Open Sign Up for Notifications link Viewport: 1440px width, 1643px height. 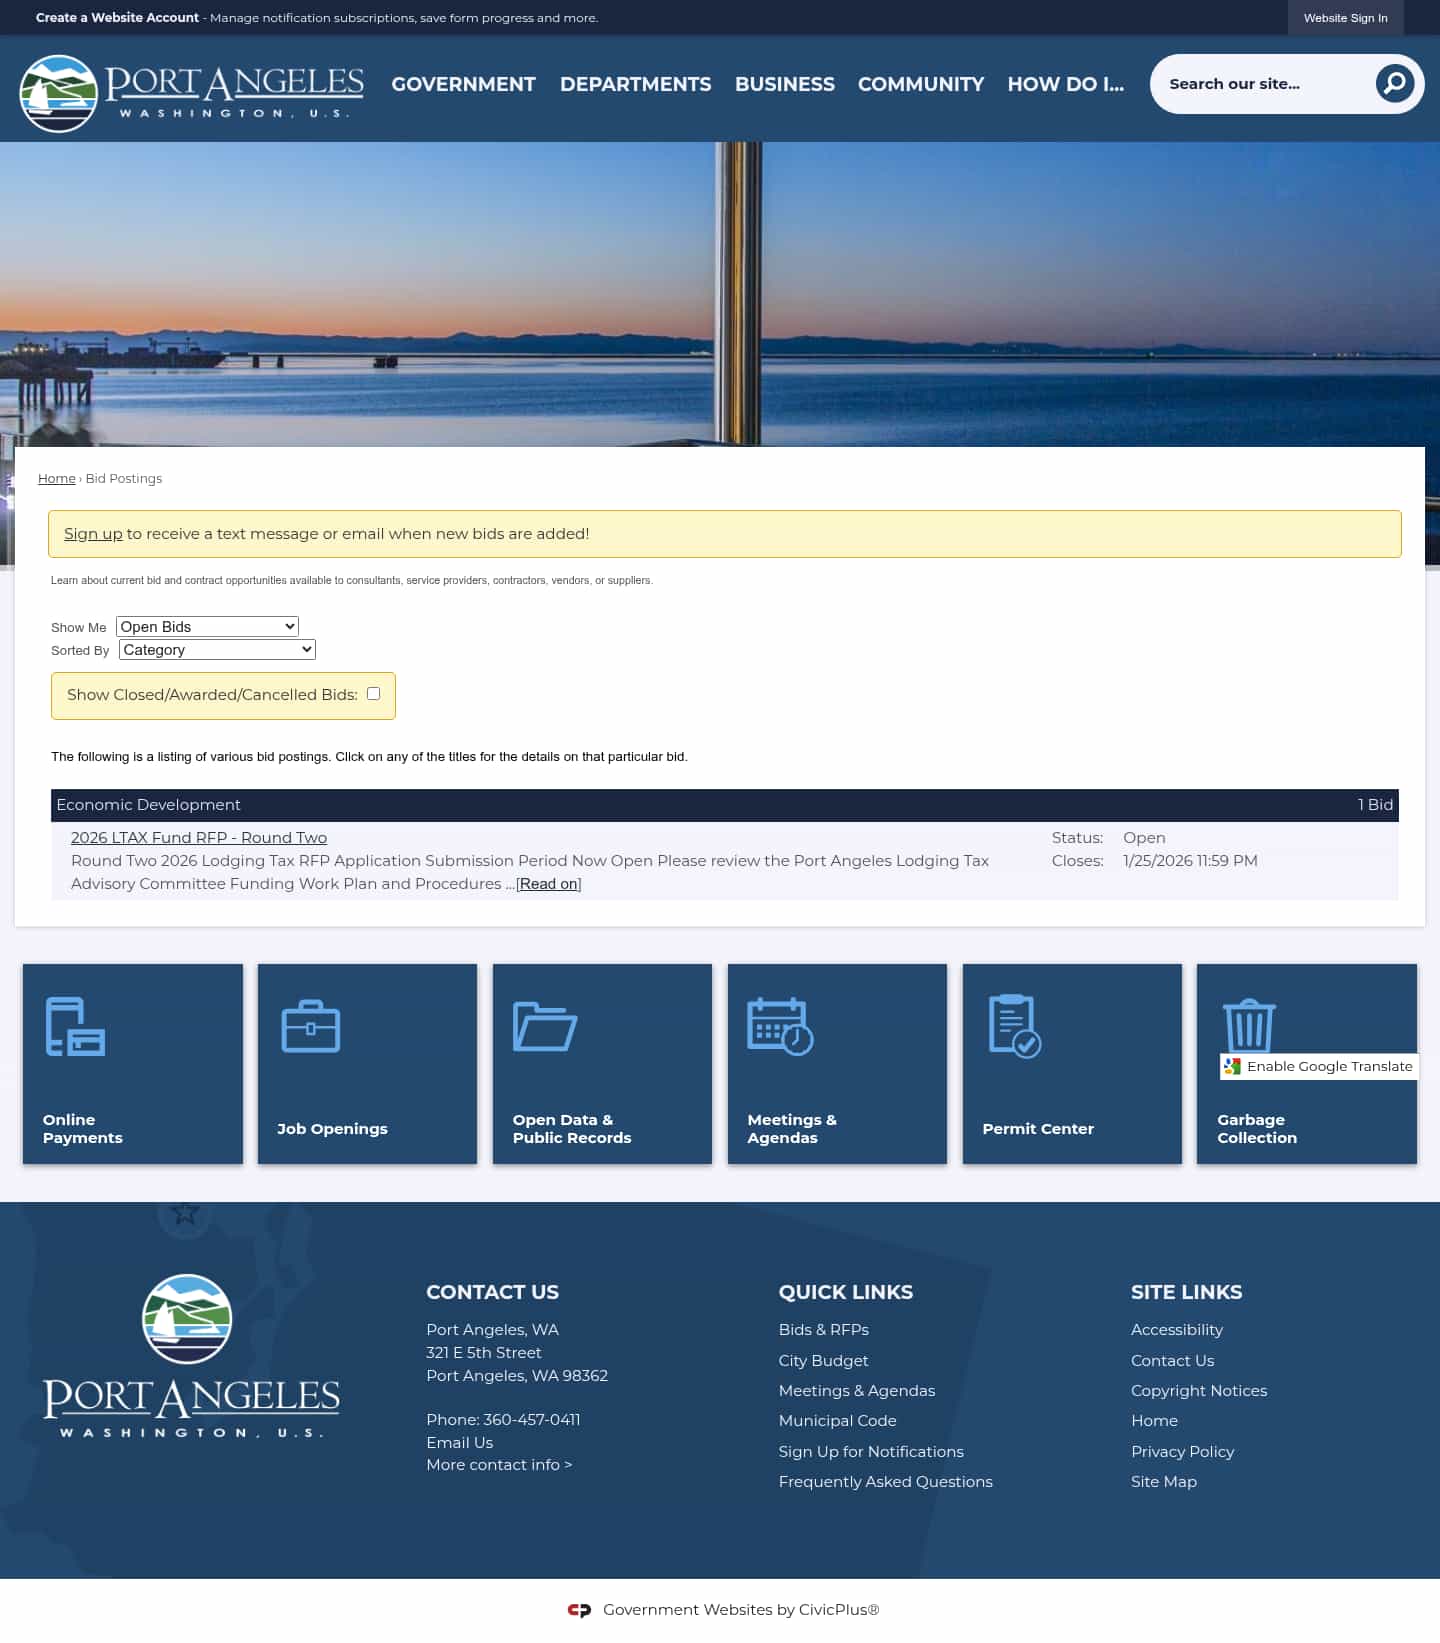pos(871,1452)
